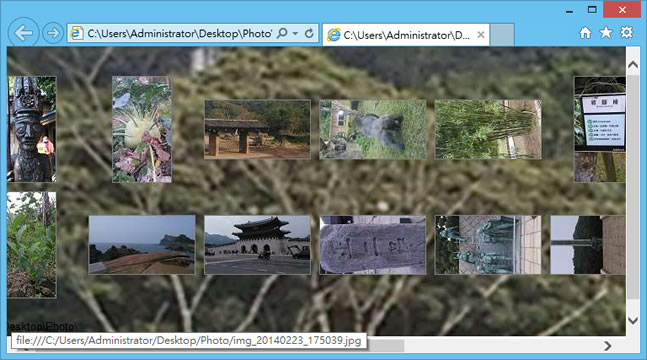Screen dimensions: 647x360
Task: Open Favorites star icon
Action: 606,33
